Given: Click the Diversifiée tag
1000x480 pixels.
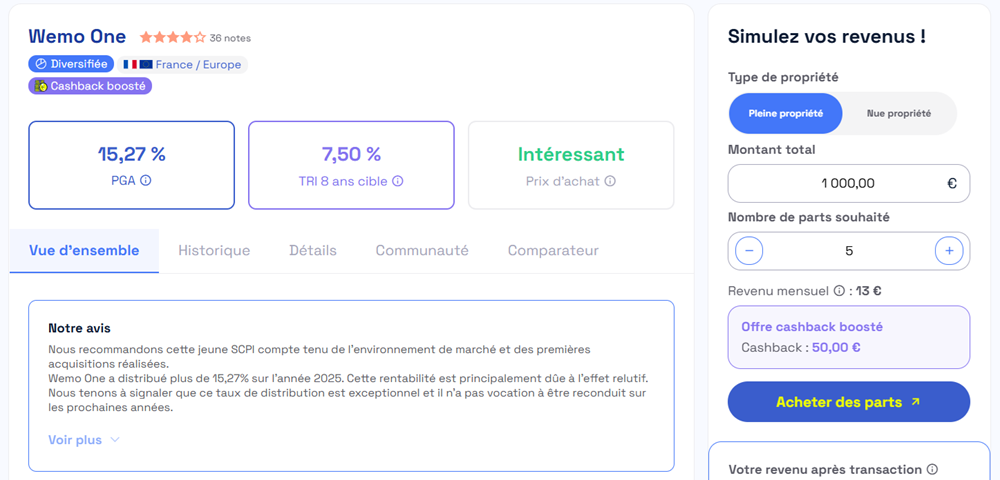Looking at the screenshot, I should pyautogui.click(x=71, y=64).
